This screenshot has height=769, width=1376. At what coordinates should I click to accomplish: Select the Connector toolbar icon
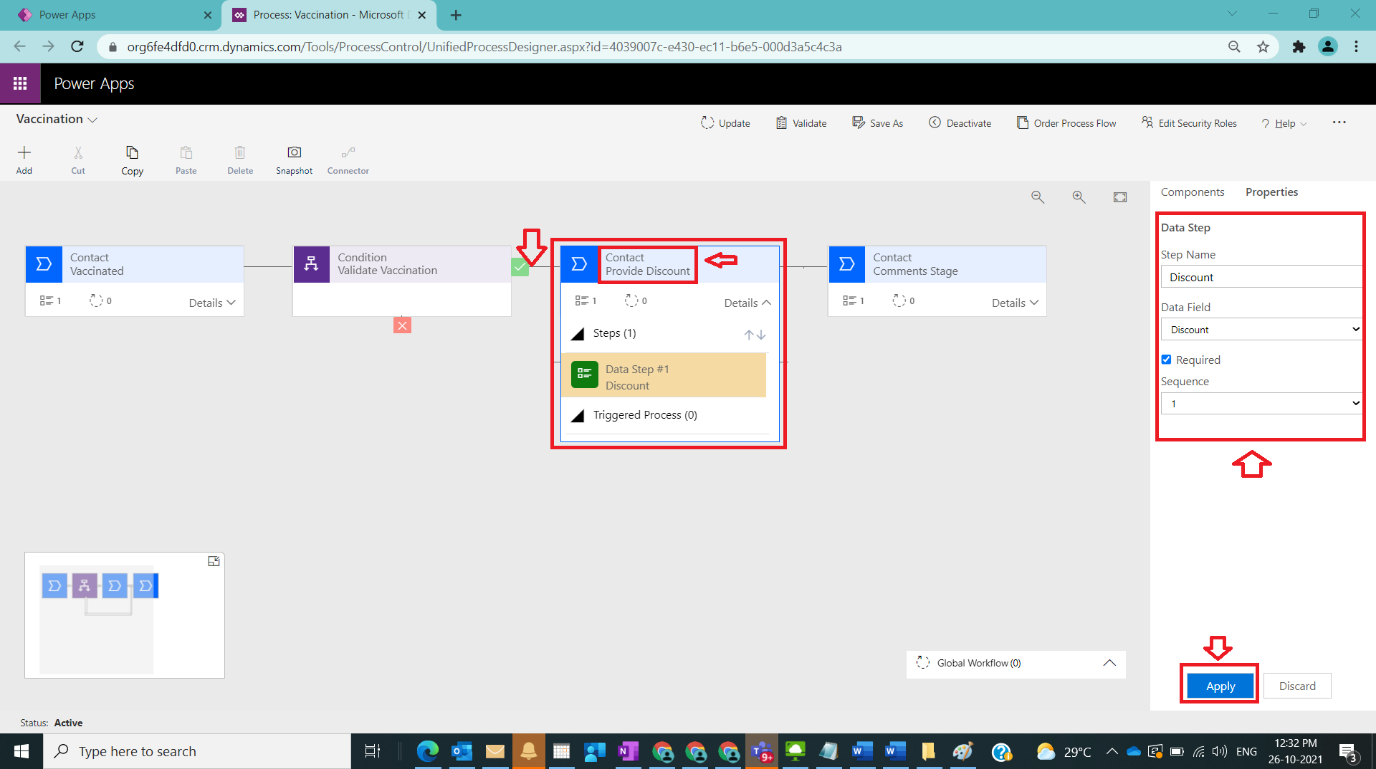coord(347,158)
